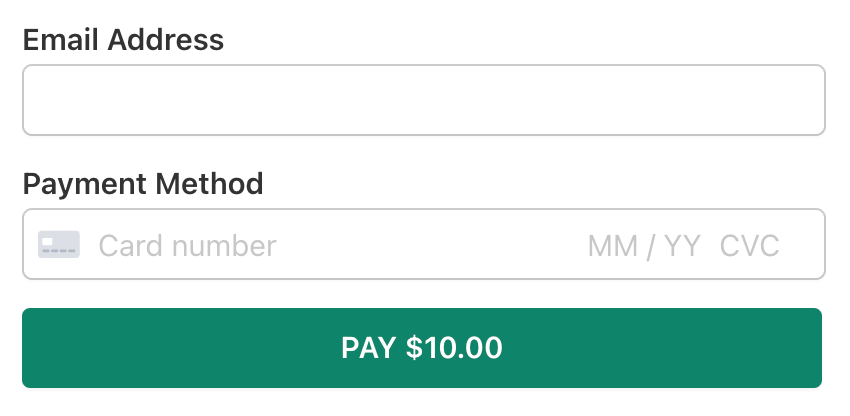
Task: Focus the CVC placeholder in payment box
Action: tap(749, 245)
